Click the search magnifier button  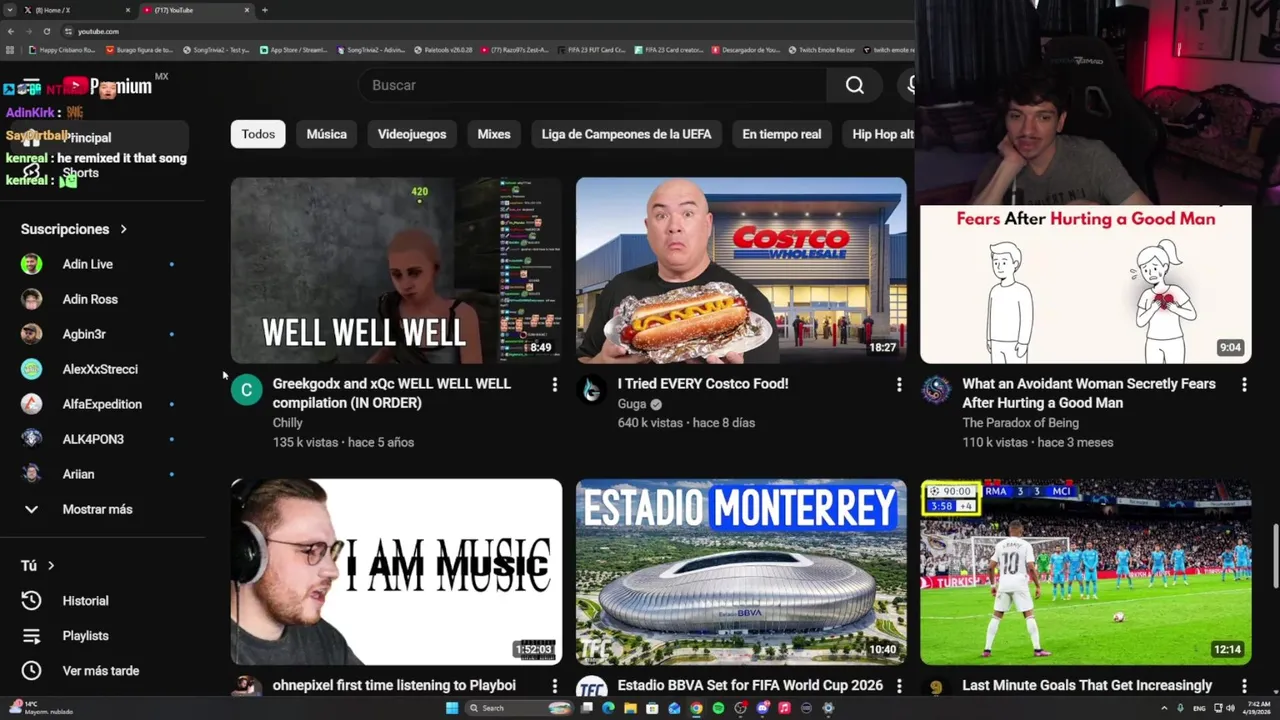[x=854, y=86]
